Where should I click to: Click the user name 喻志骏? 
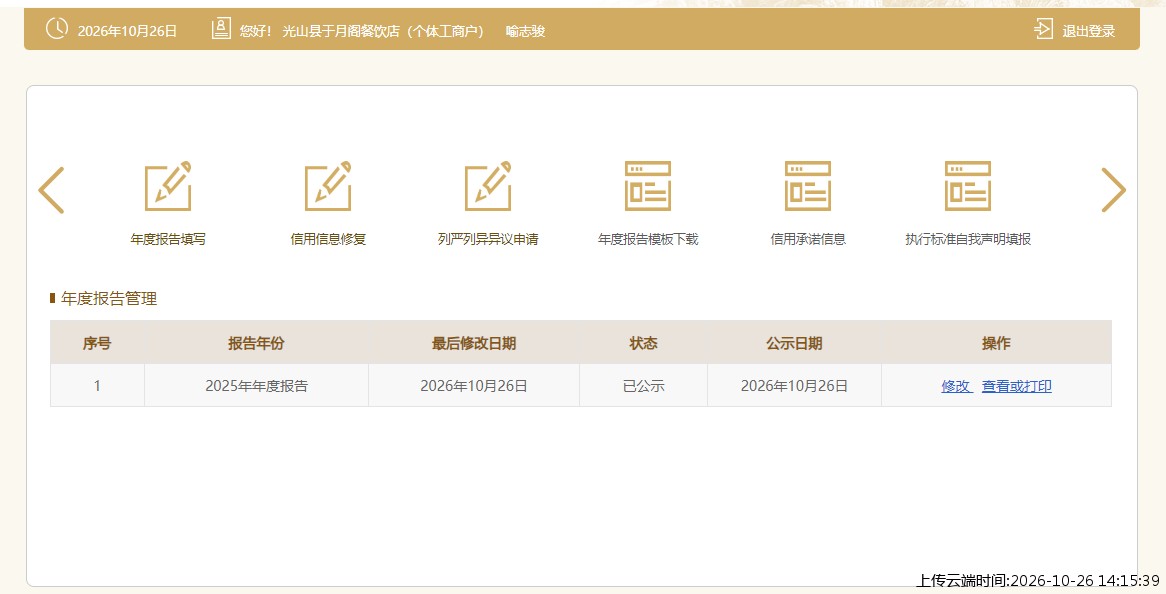(526, 31)
